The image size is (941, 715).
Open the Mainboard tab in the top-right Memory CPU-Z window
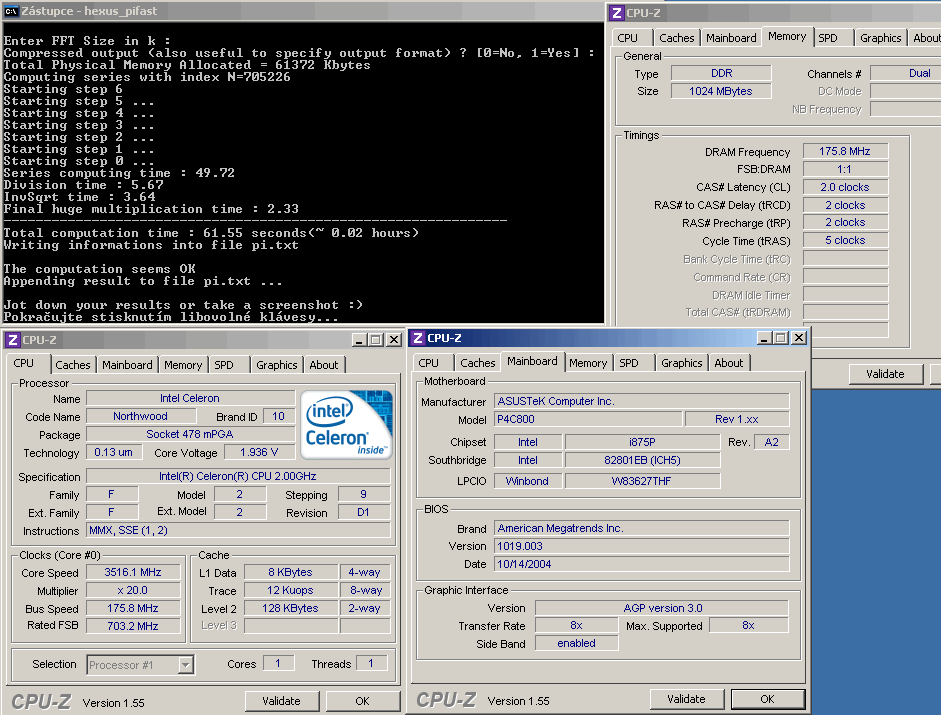coord(731,38)
